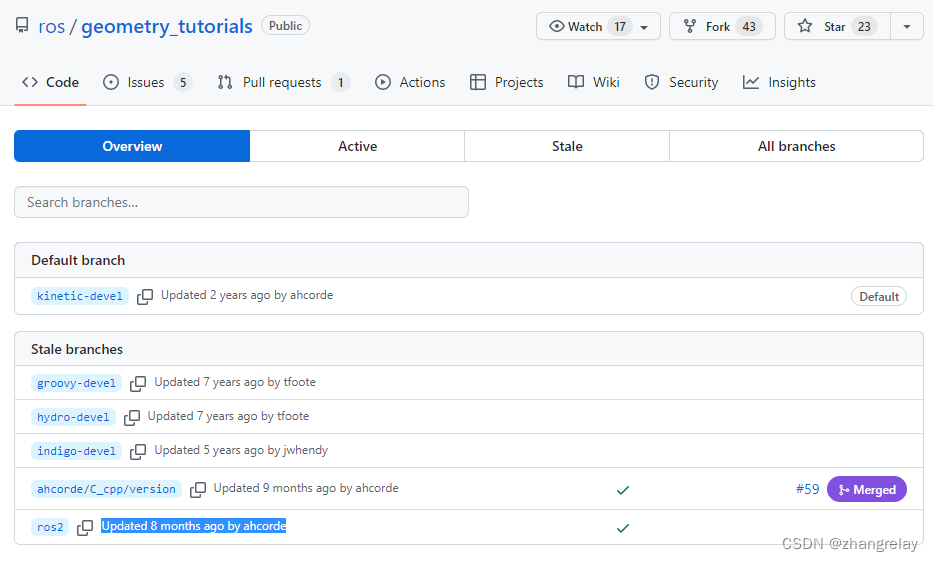933x562 pixels.
Task: Click the Code brackets icon
Action: (x=30, y=82)
